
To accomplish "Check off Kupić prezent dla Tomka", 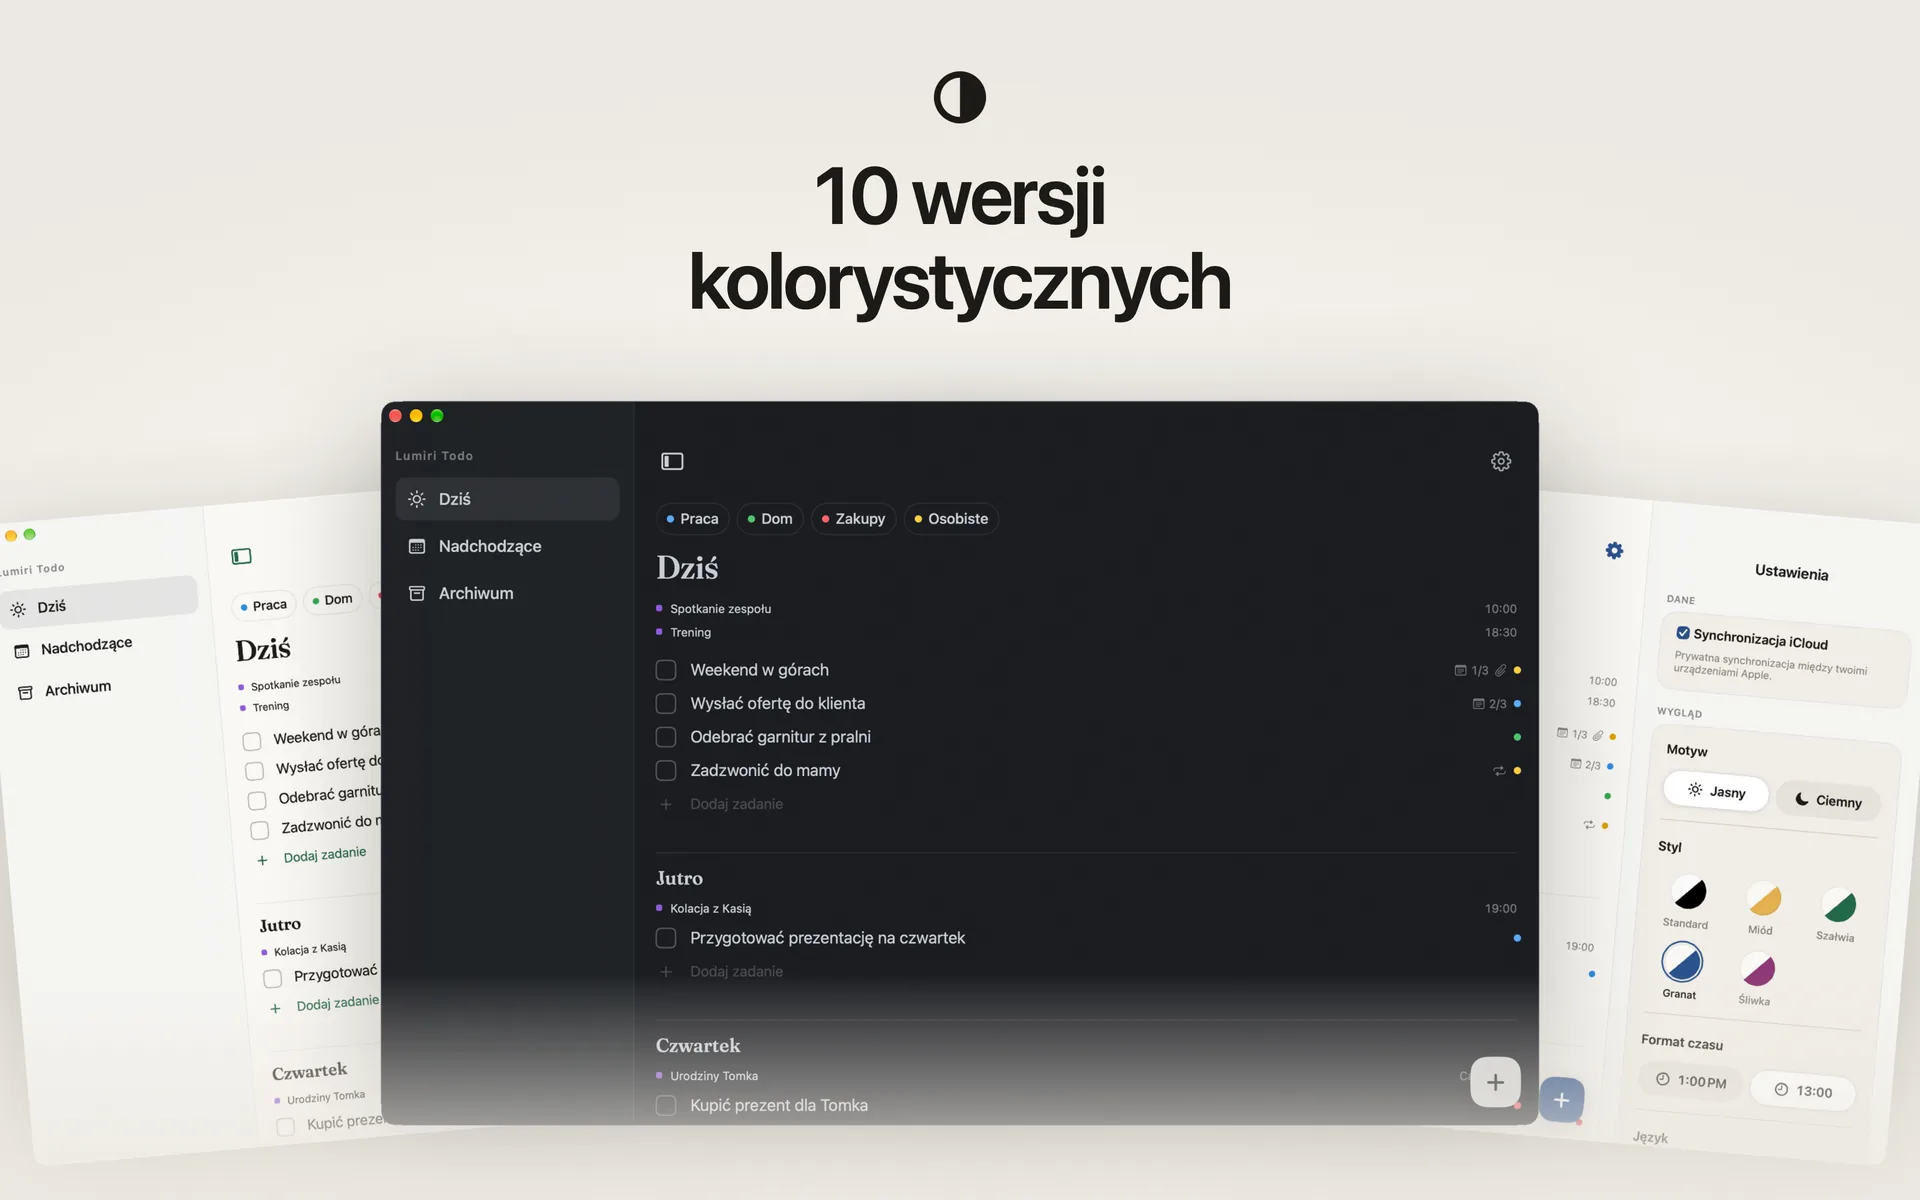I will tap(666, 1105).
